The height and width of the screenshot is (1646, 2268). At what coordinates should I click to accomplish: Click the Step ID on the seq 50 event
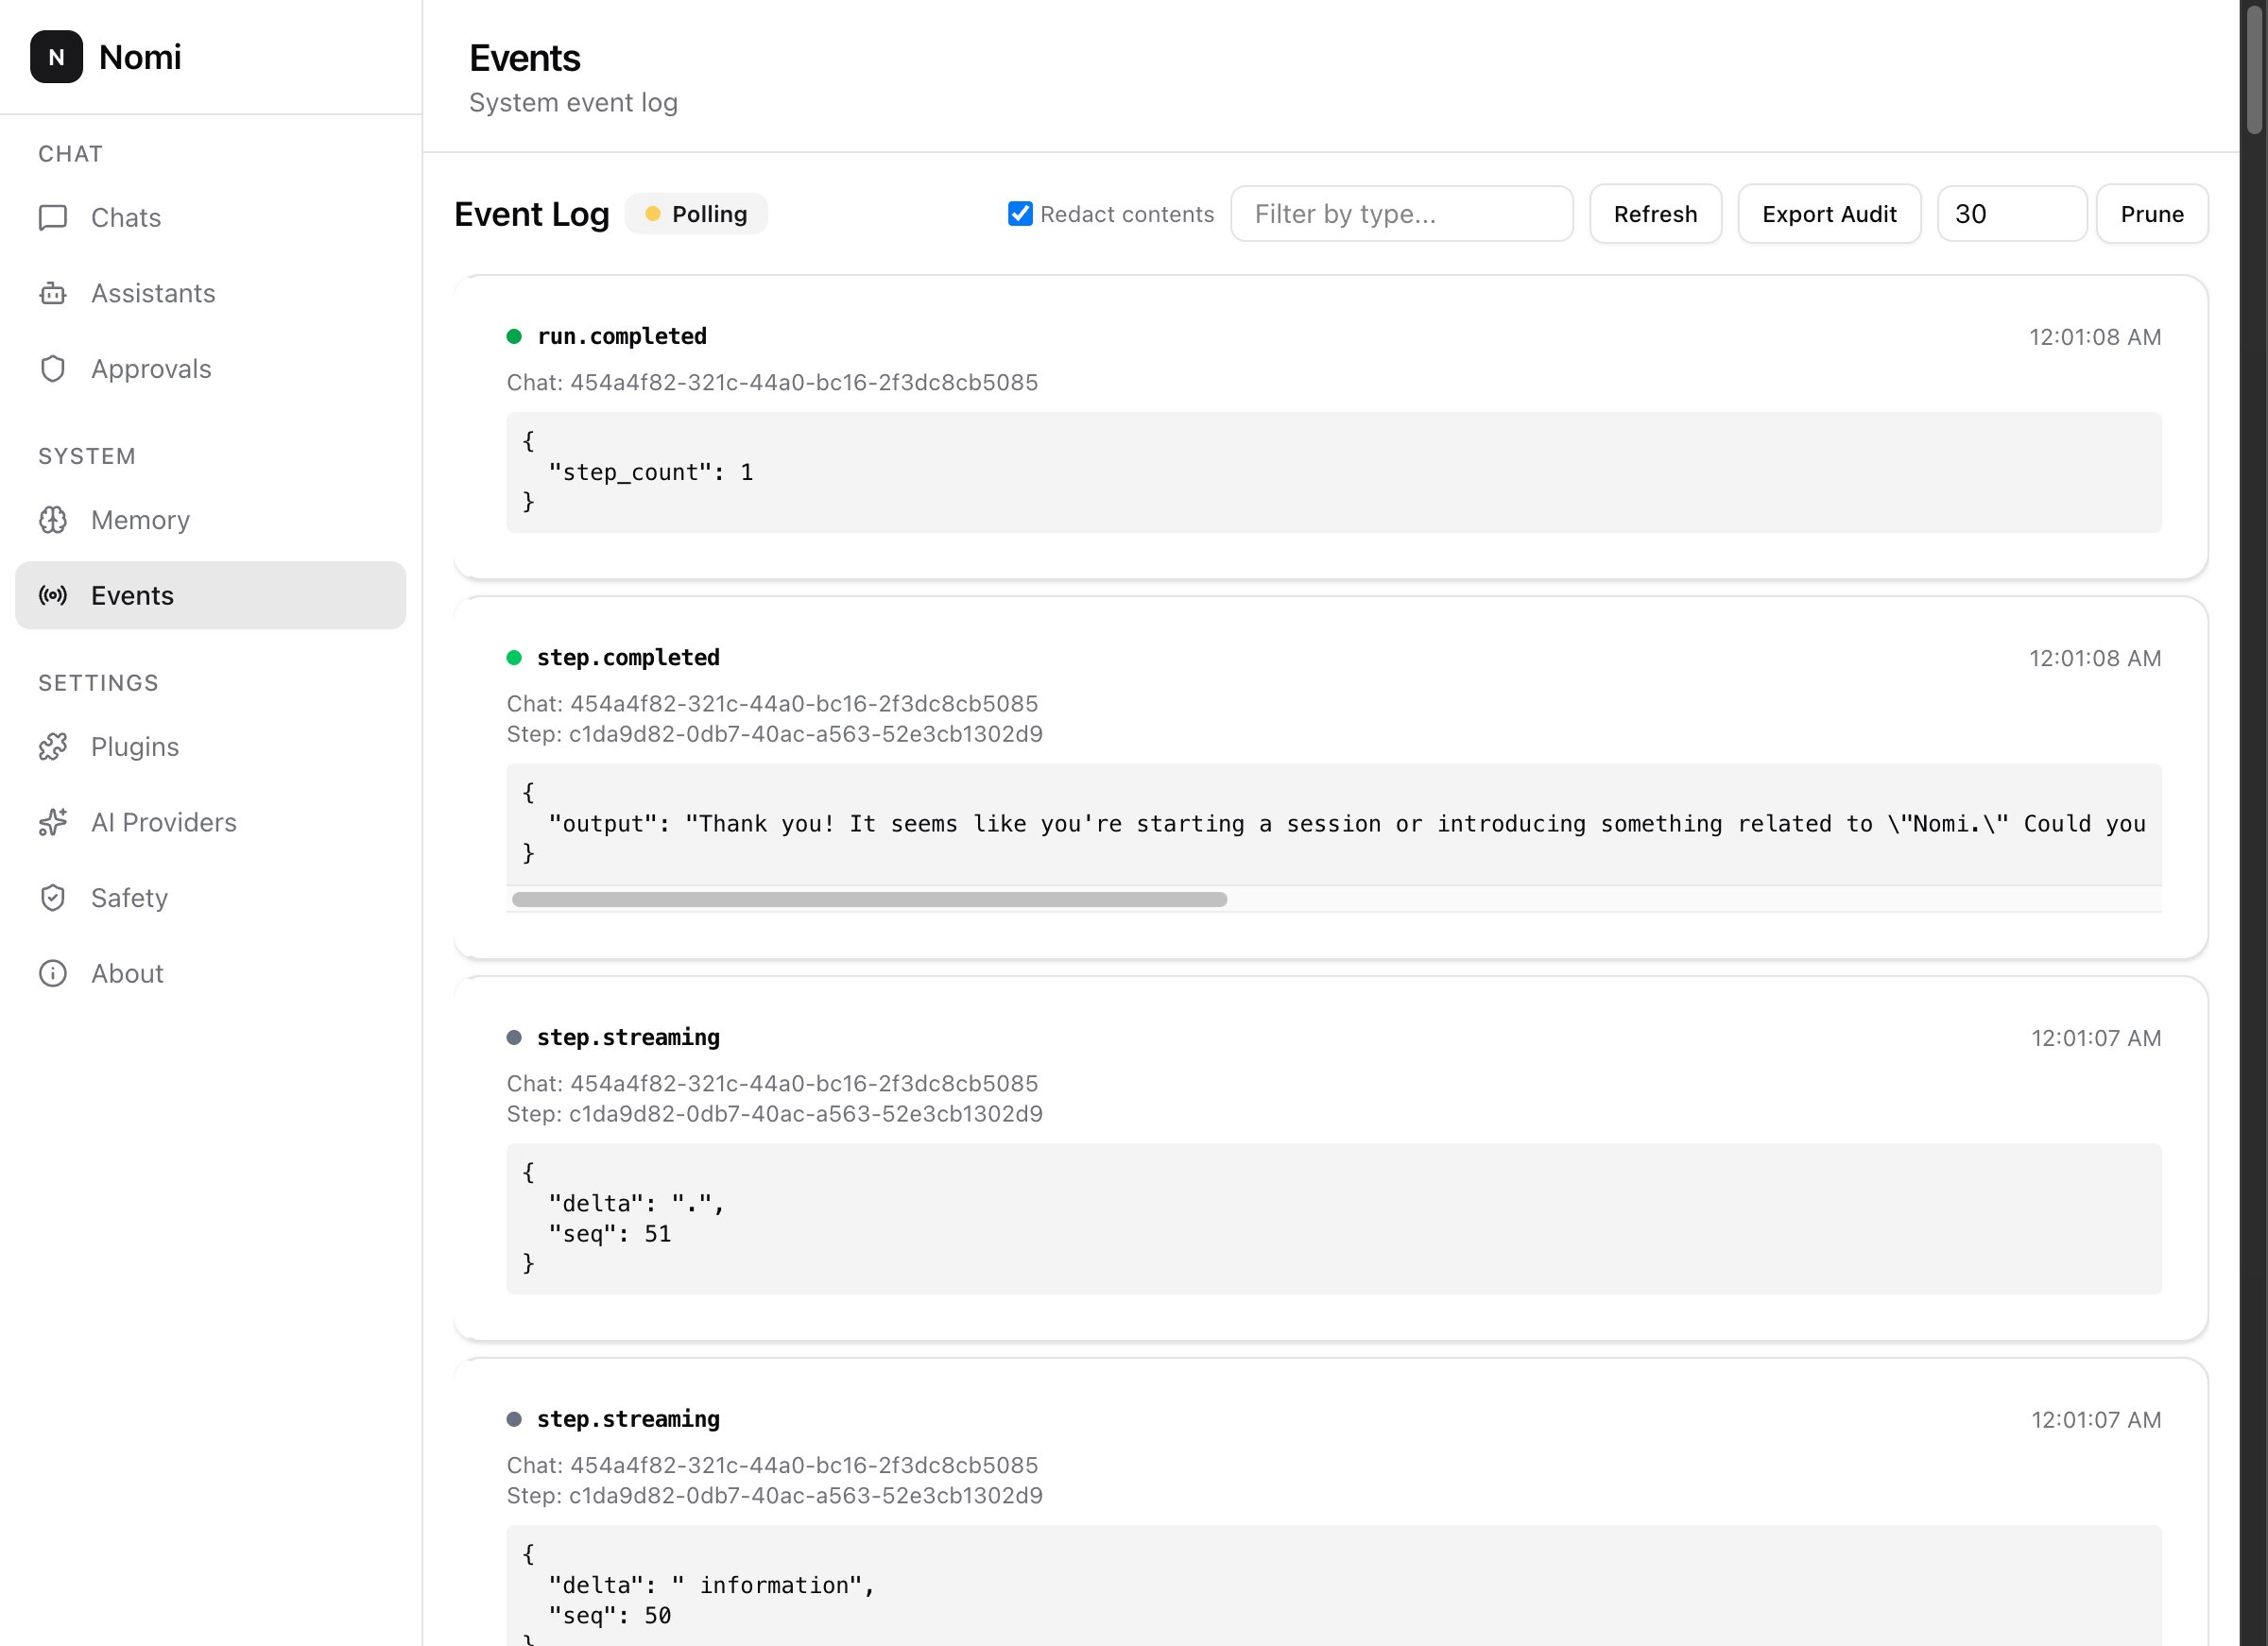(774, 1496)
